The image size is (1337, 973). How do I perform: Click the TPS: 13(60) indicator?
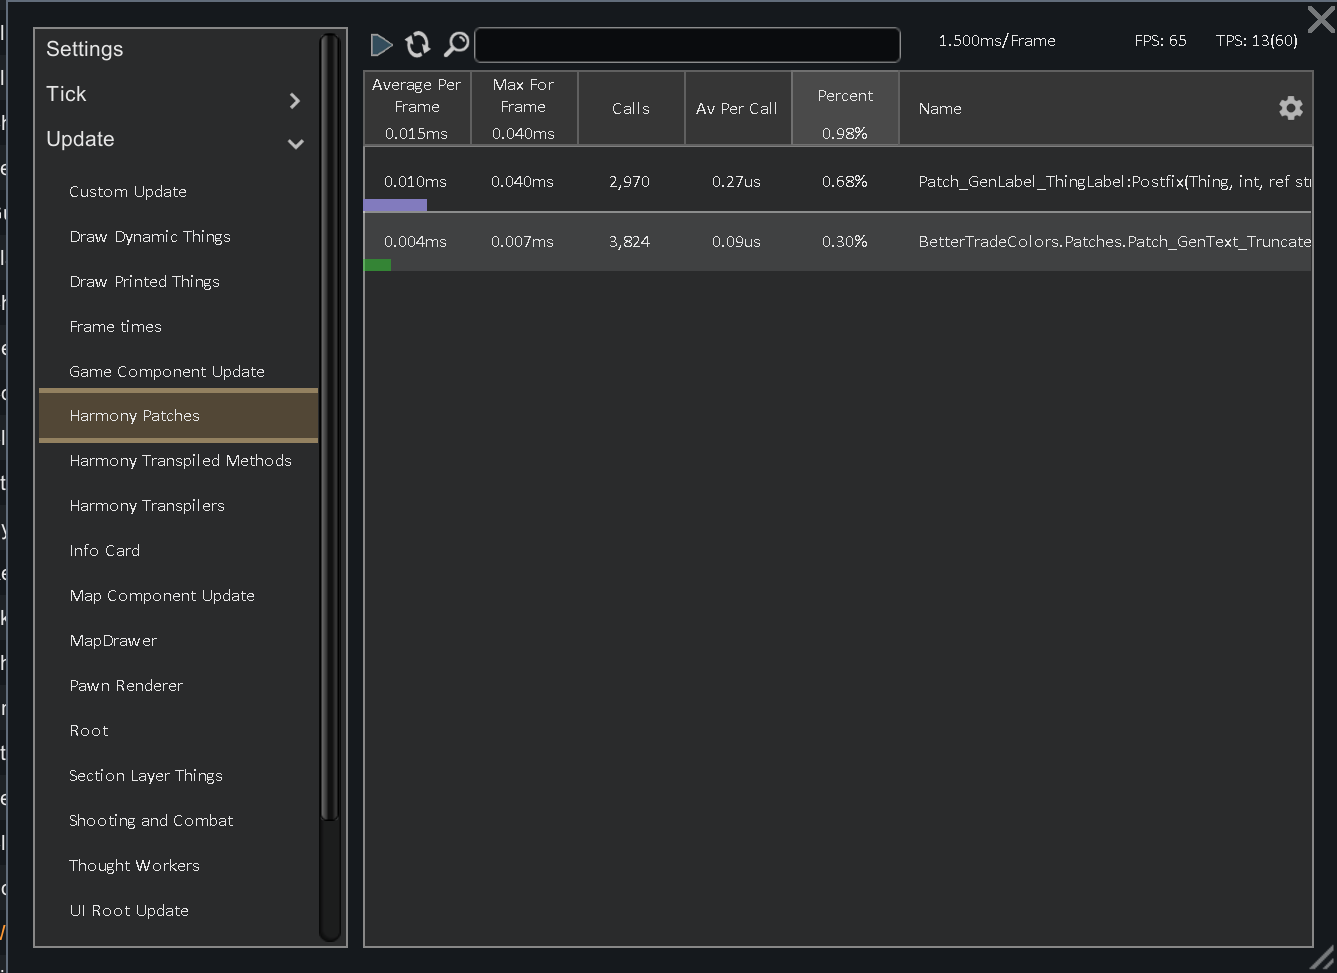point(1257,41)
